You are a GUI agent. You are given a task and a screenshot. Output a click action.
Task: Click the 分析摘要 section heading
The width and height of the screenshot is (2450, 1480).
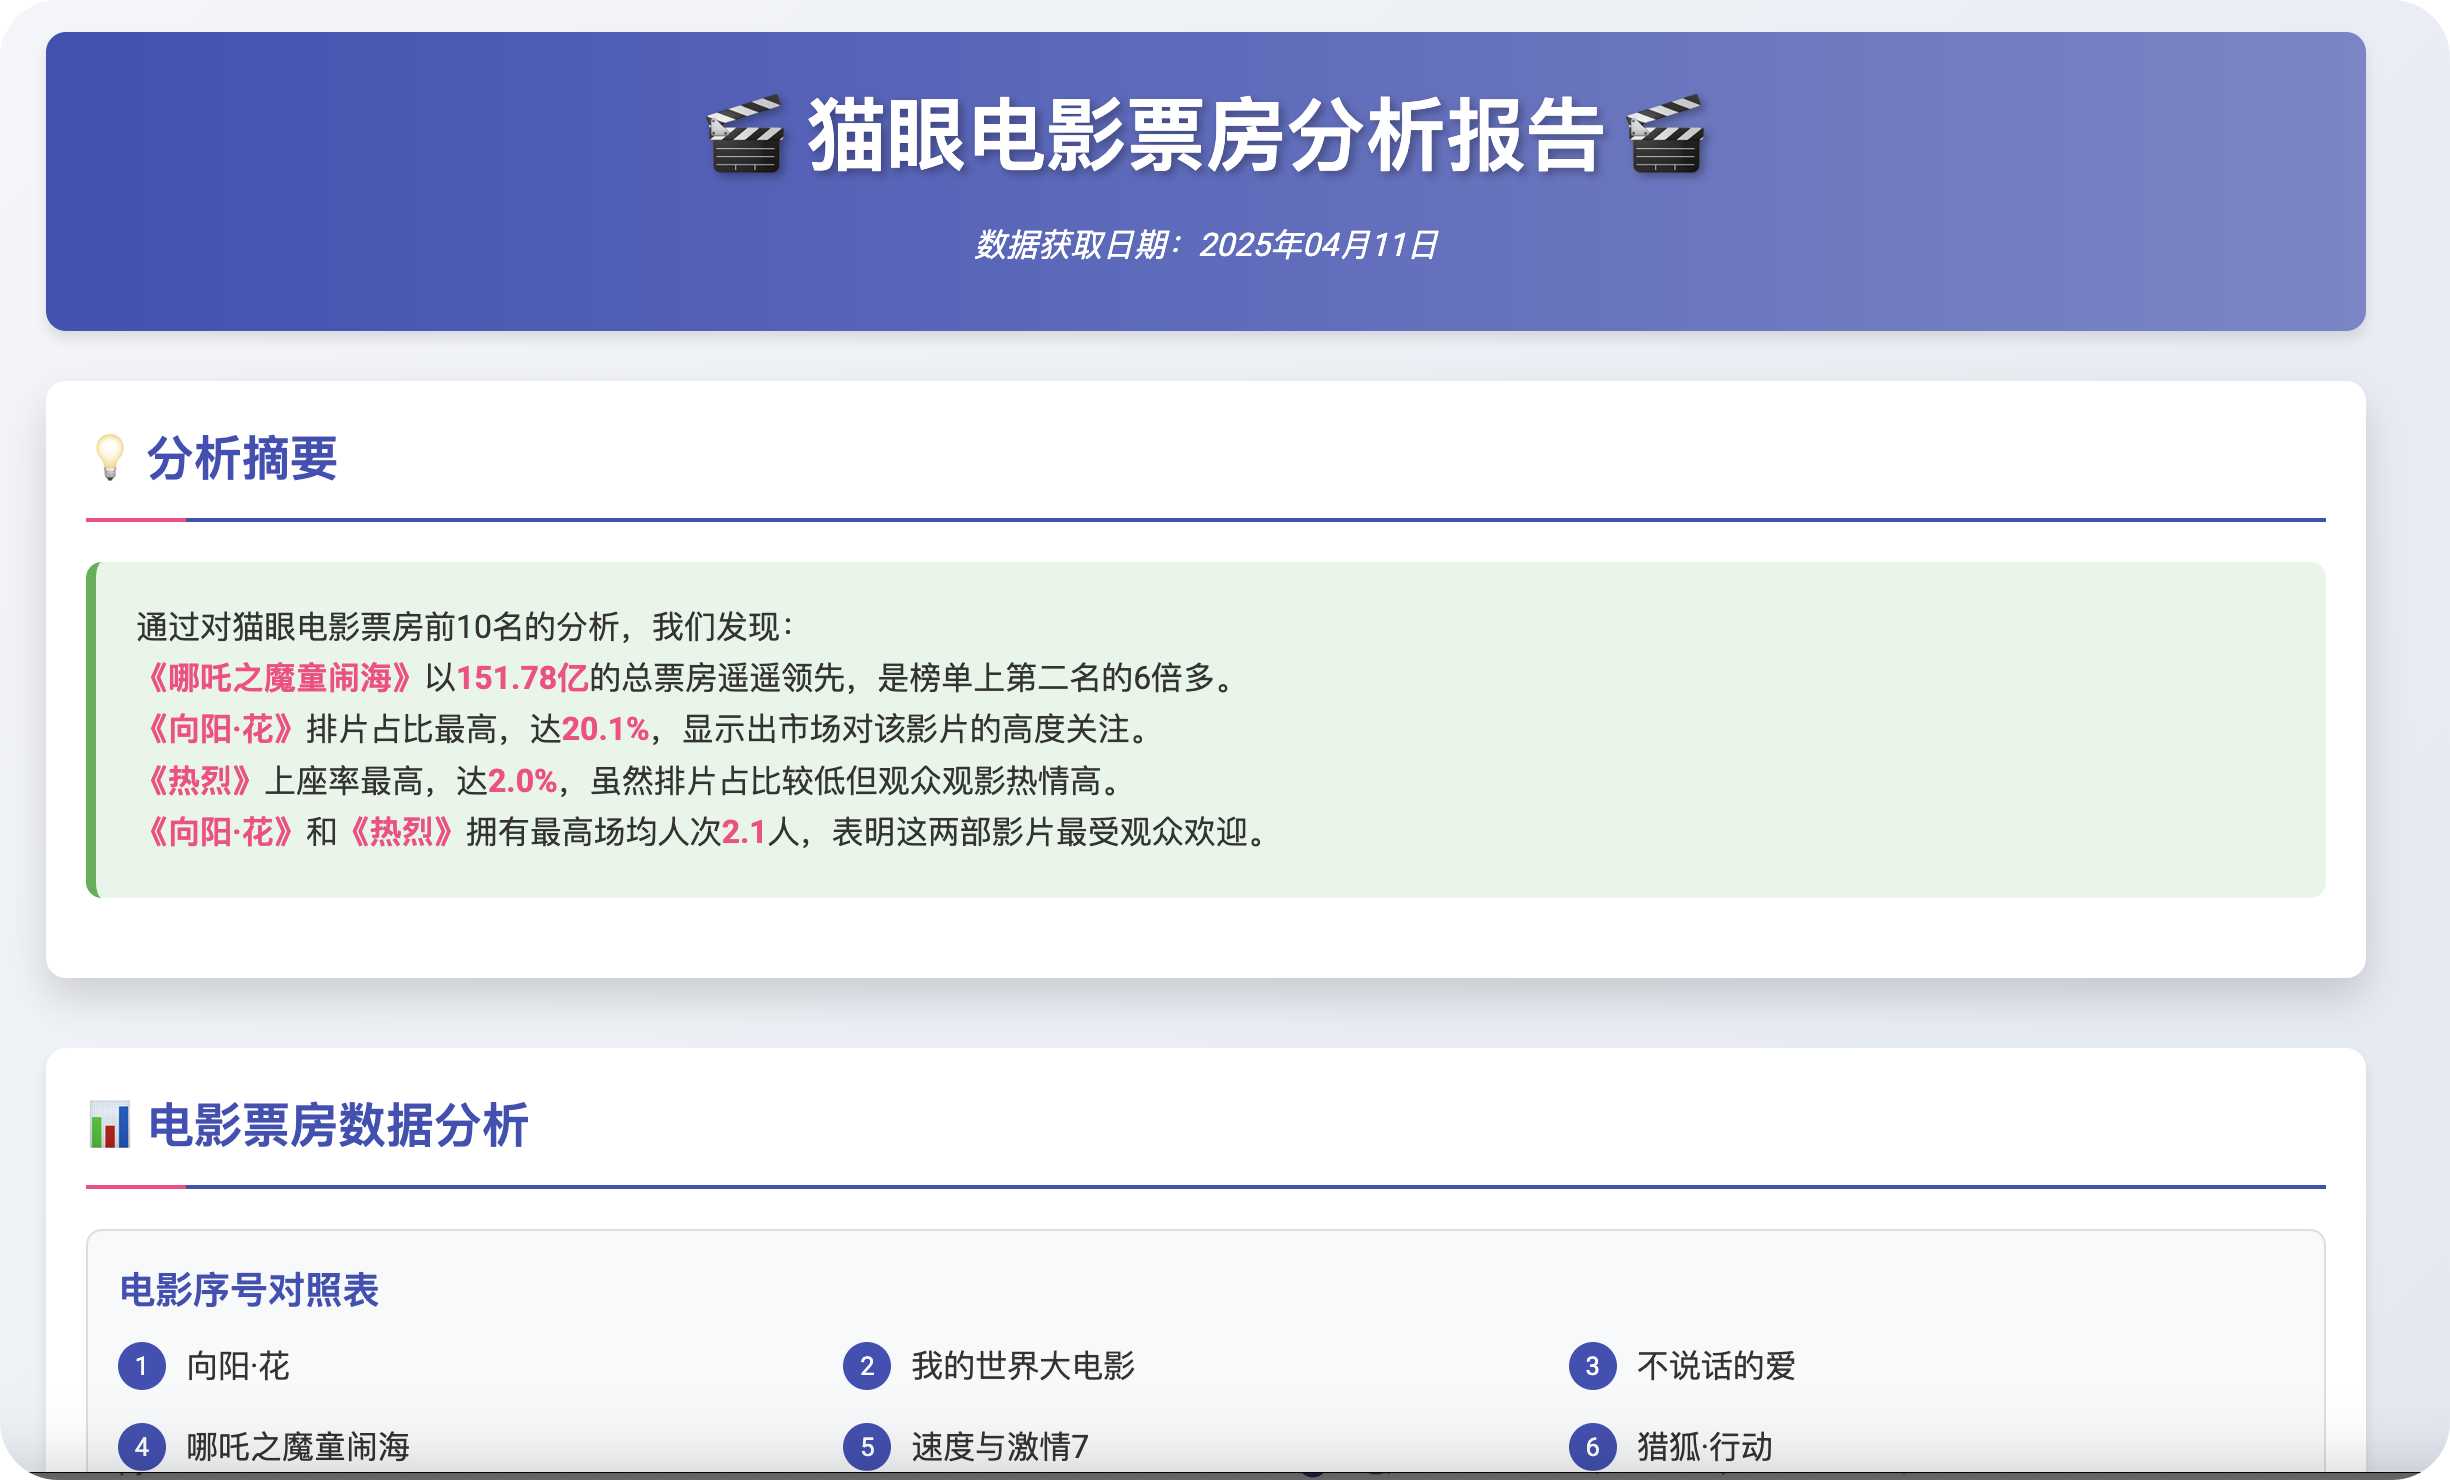[x=242, y=459]
